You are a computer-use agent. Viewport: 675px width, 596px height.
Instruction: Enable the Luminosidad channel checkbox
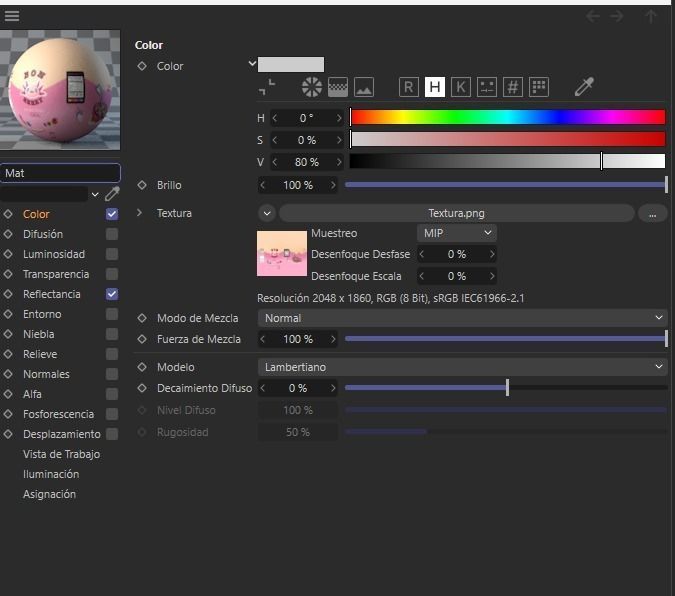(112, 254)
